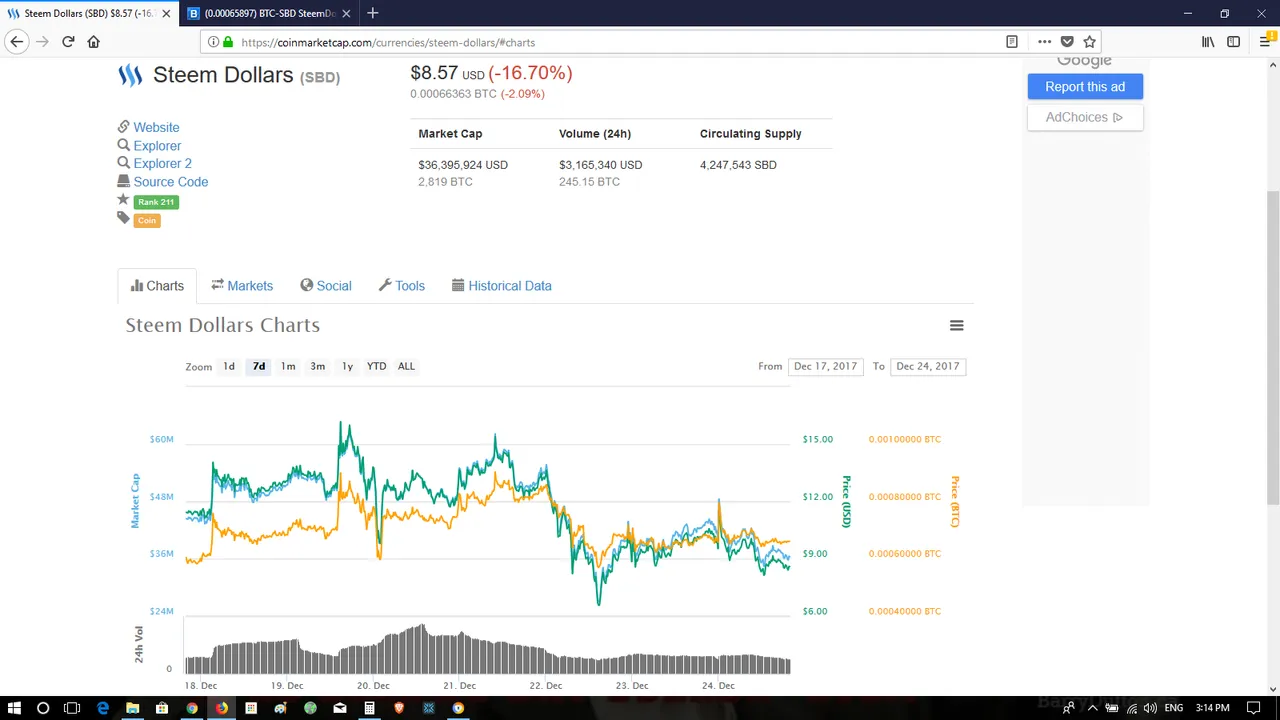Toggle the 24h Vol axis label

tap(139, 645)
